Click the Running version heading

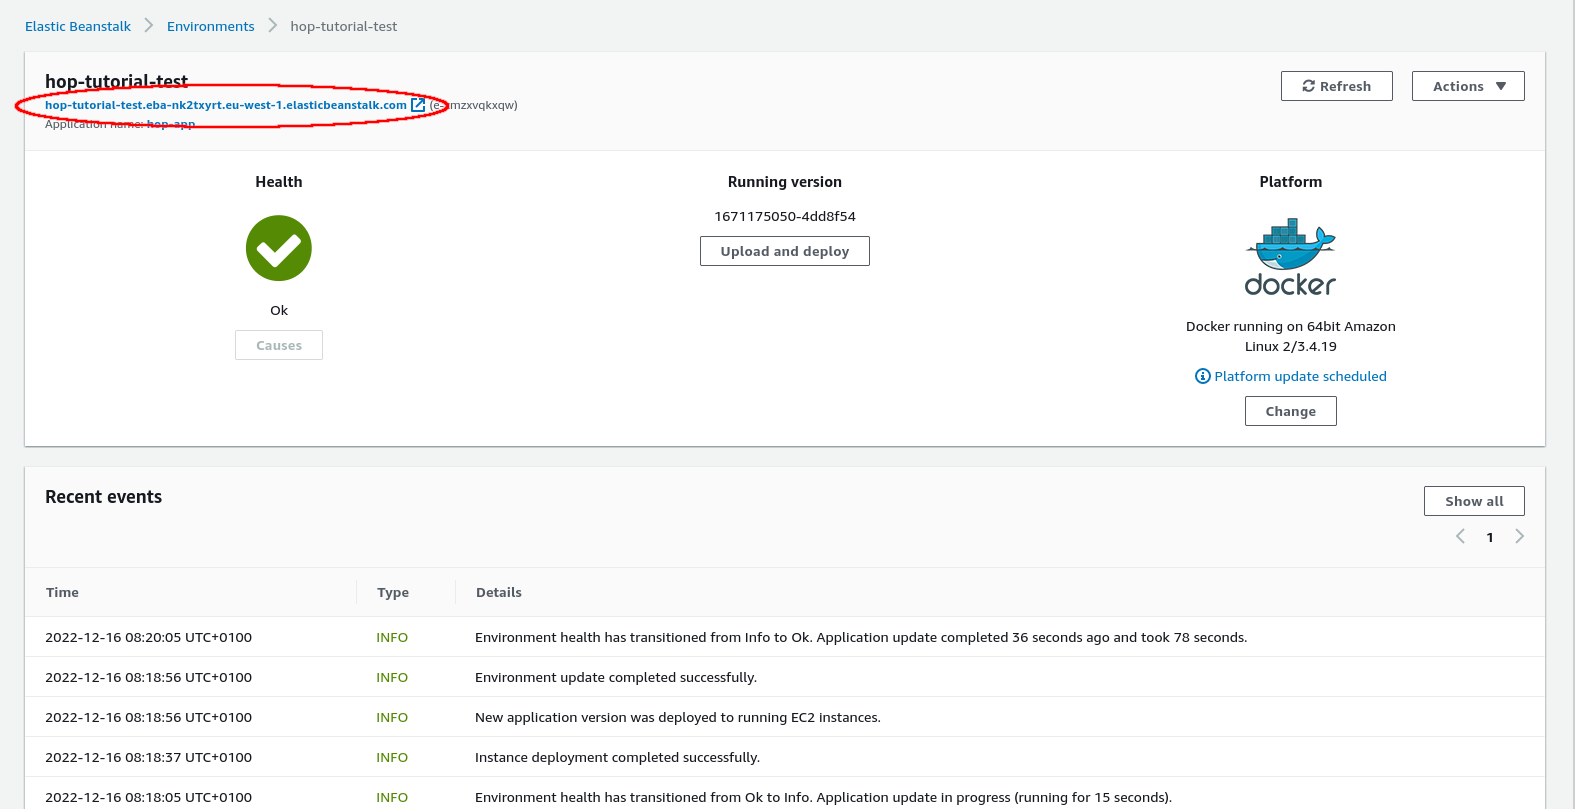pyautogui.click(x=785, y=182)
